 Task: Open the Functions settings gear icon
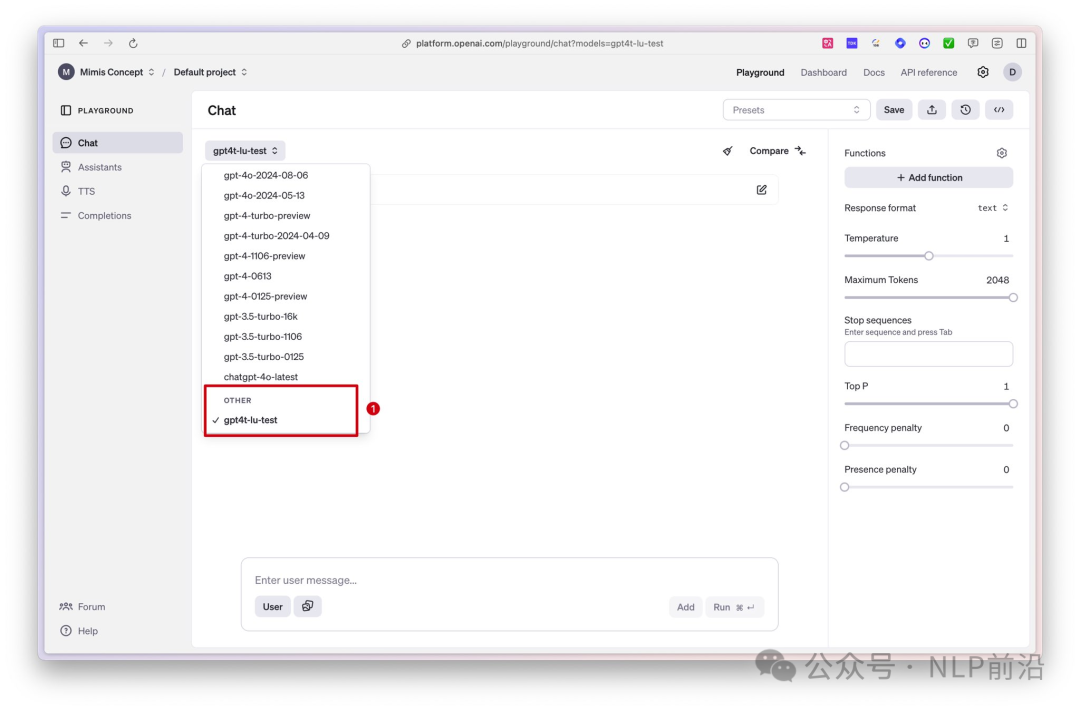tap(1001, 153)
